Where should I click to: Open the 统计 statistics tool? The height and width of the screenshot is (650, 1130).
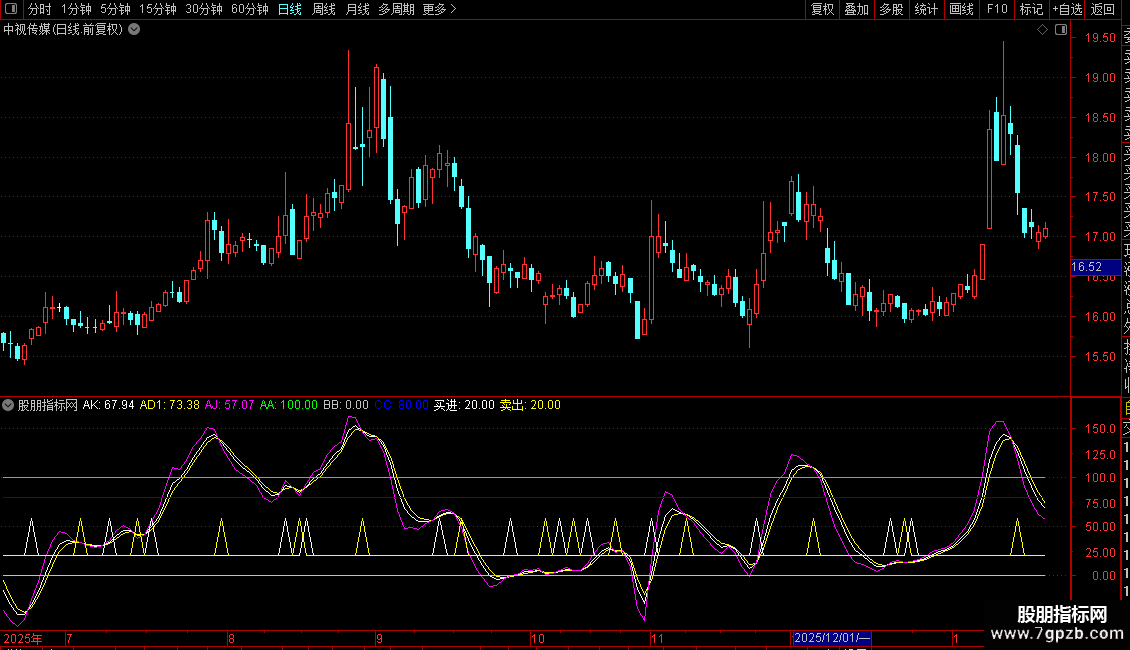(927, 9)
